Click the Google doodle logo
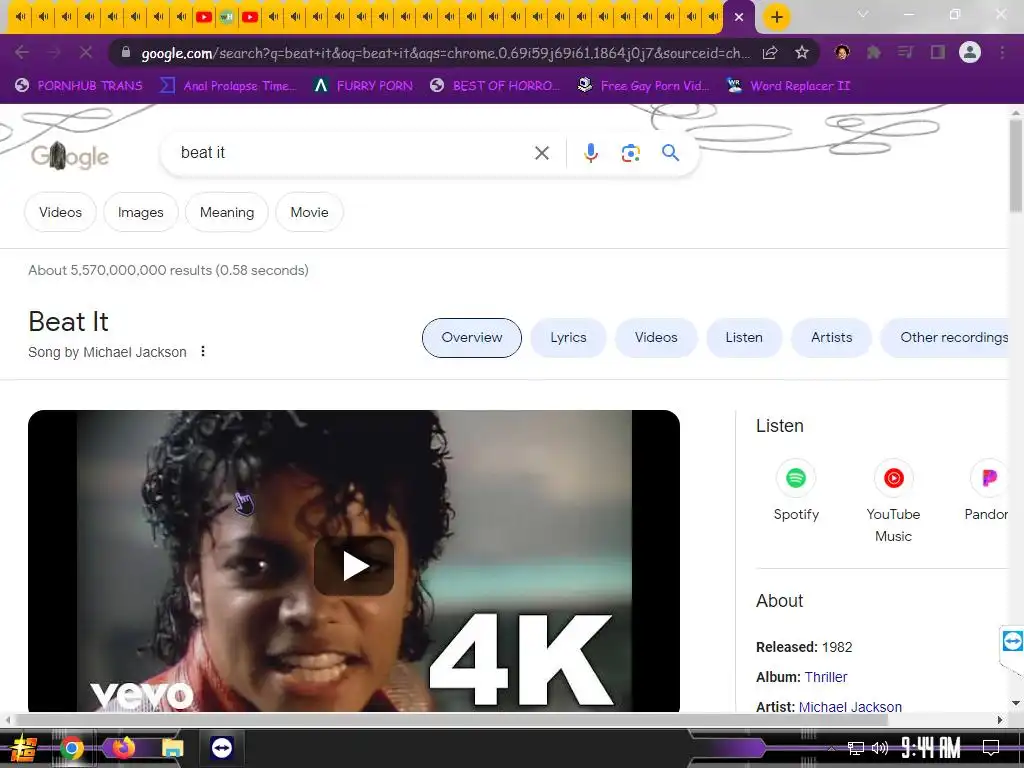 click(x=70, y=155)
